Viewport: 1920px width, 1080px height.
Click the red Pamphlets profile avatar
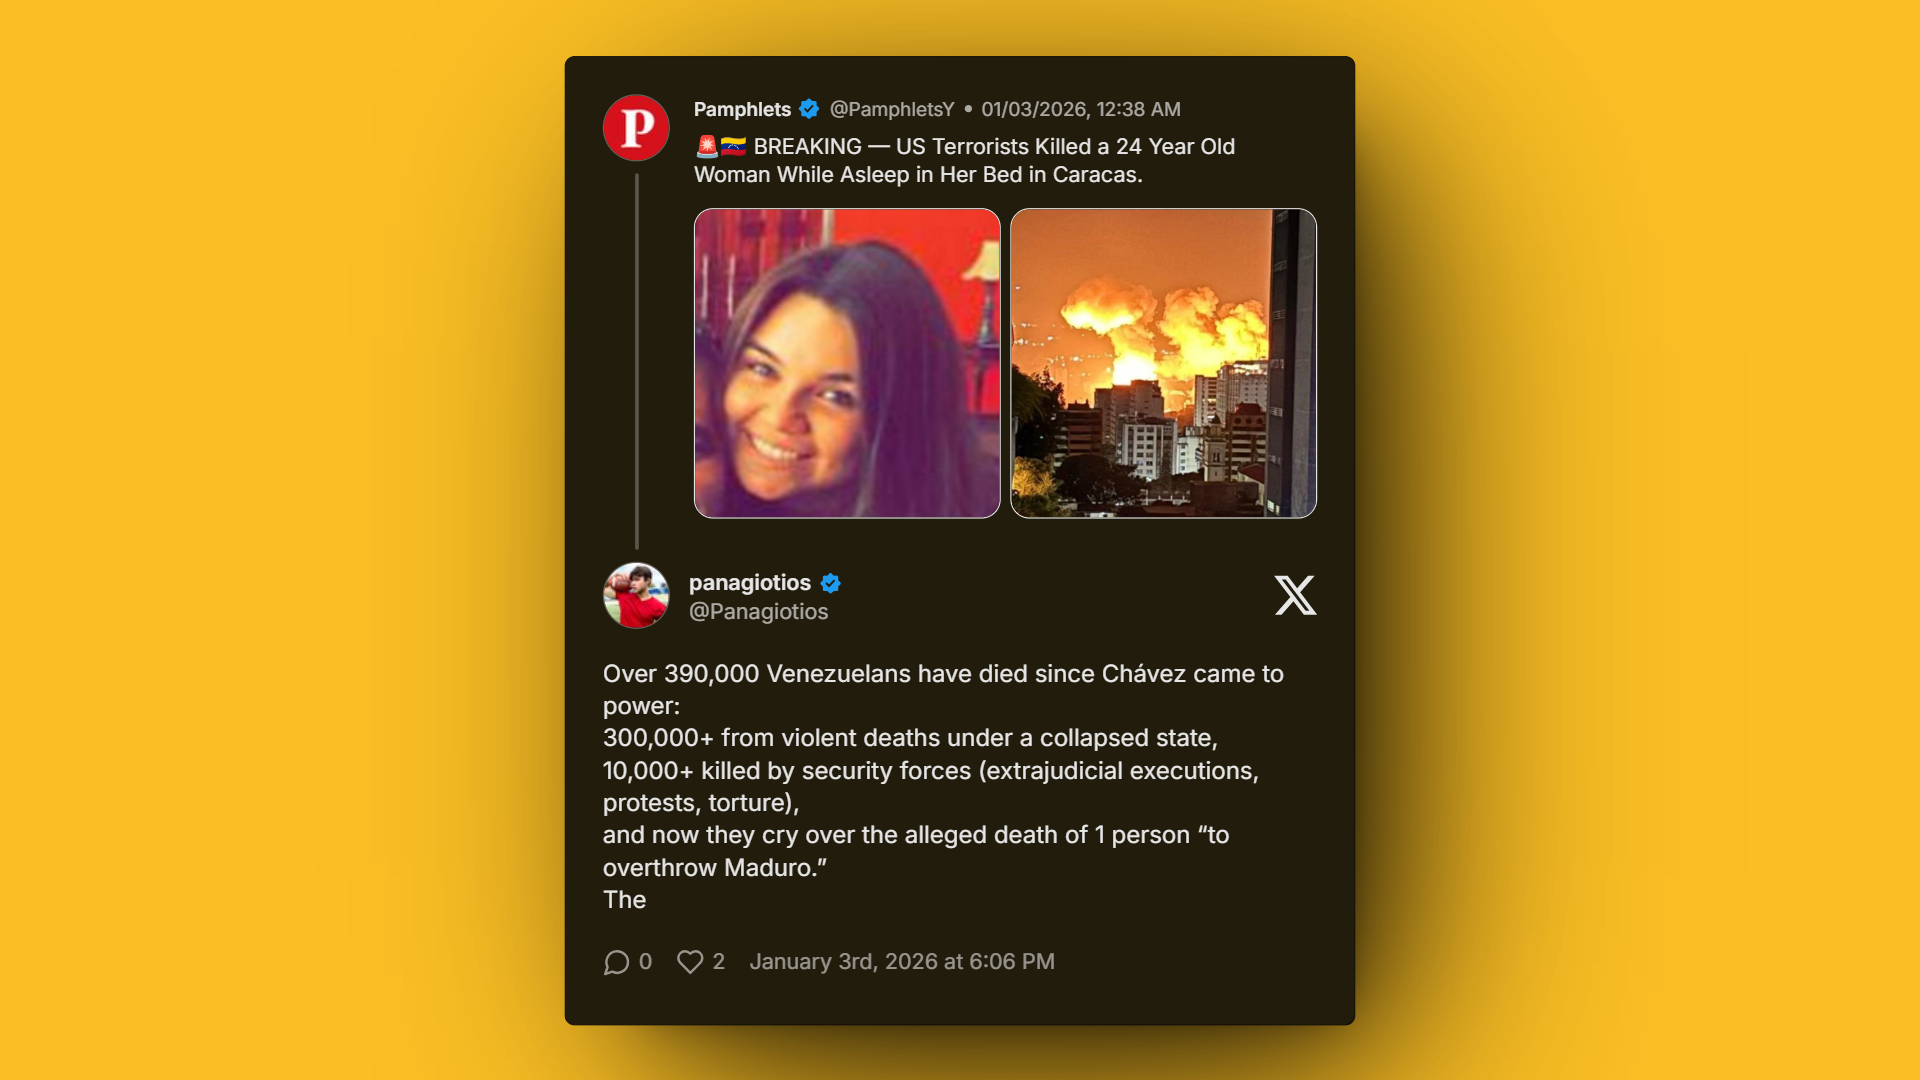tap(636, 128)
